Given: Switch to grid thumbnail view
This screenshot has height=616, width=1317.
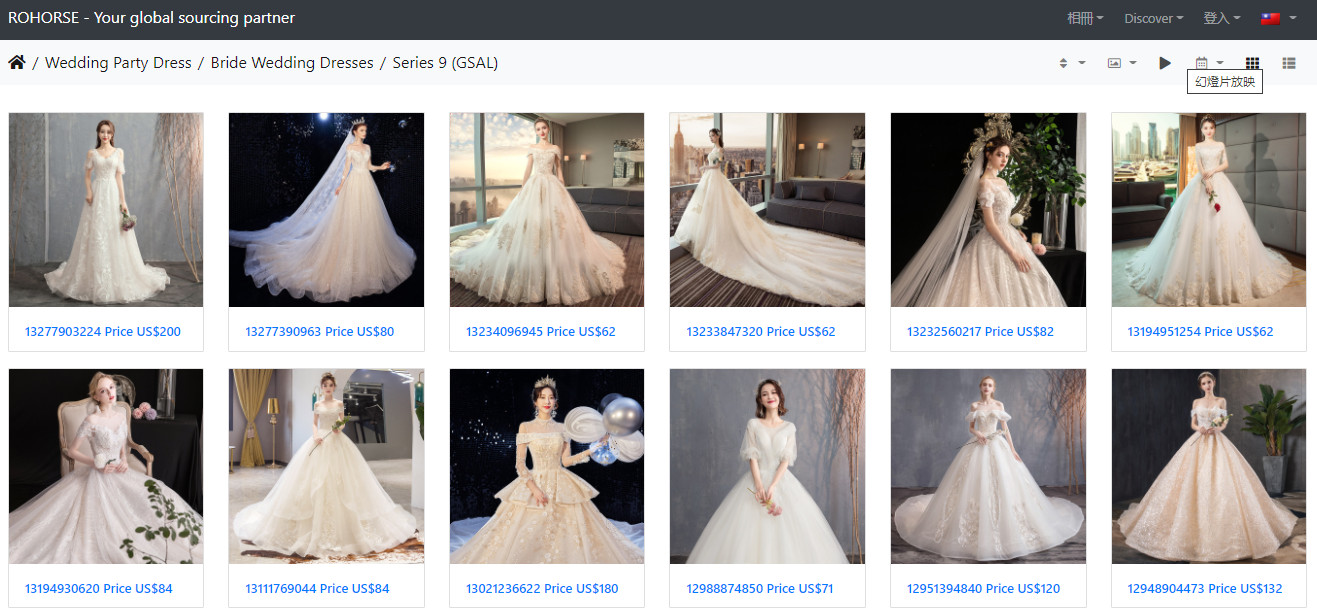Looking at the screenshot, I should click(1252, 63).
